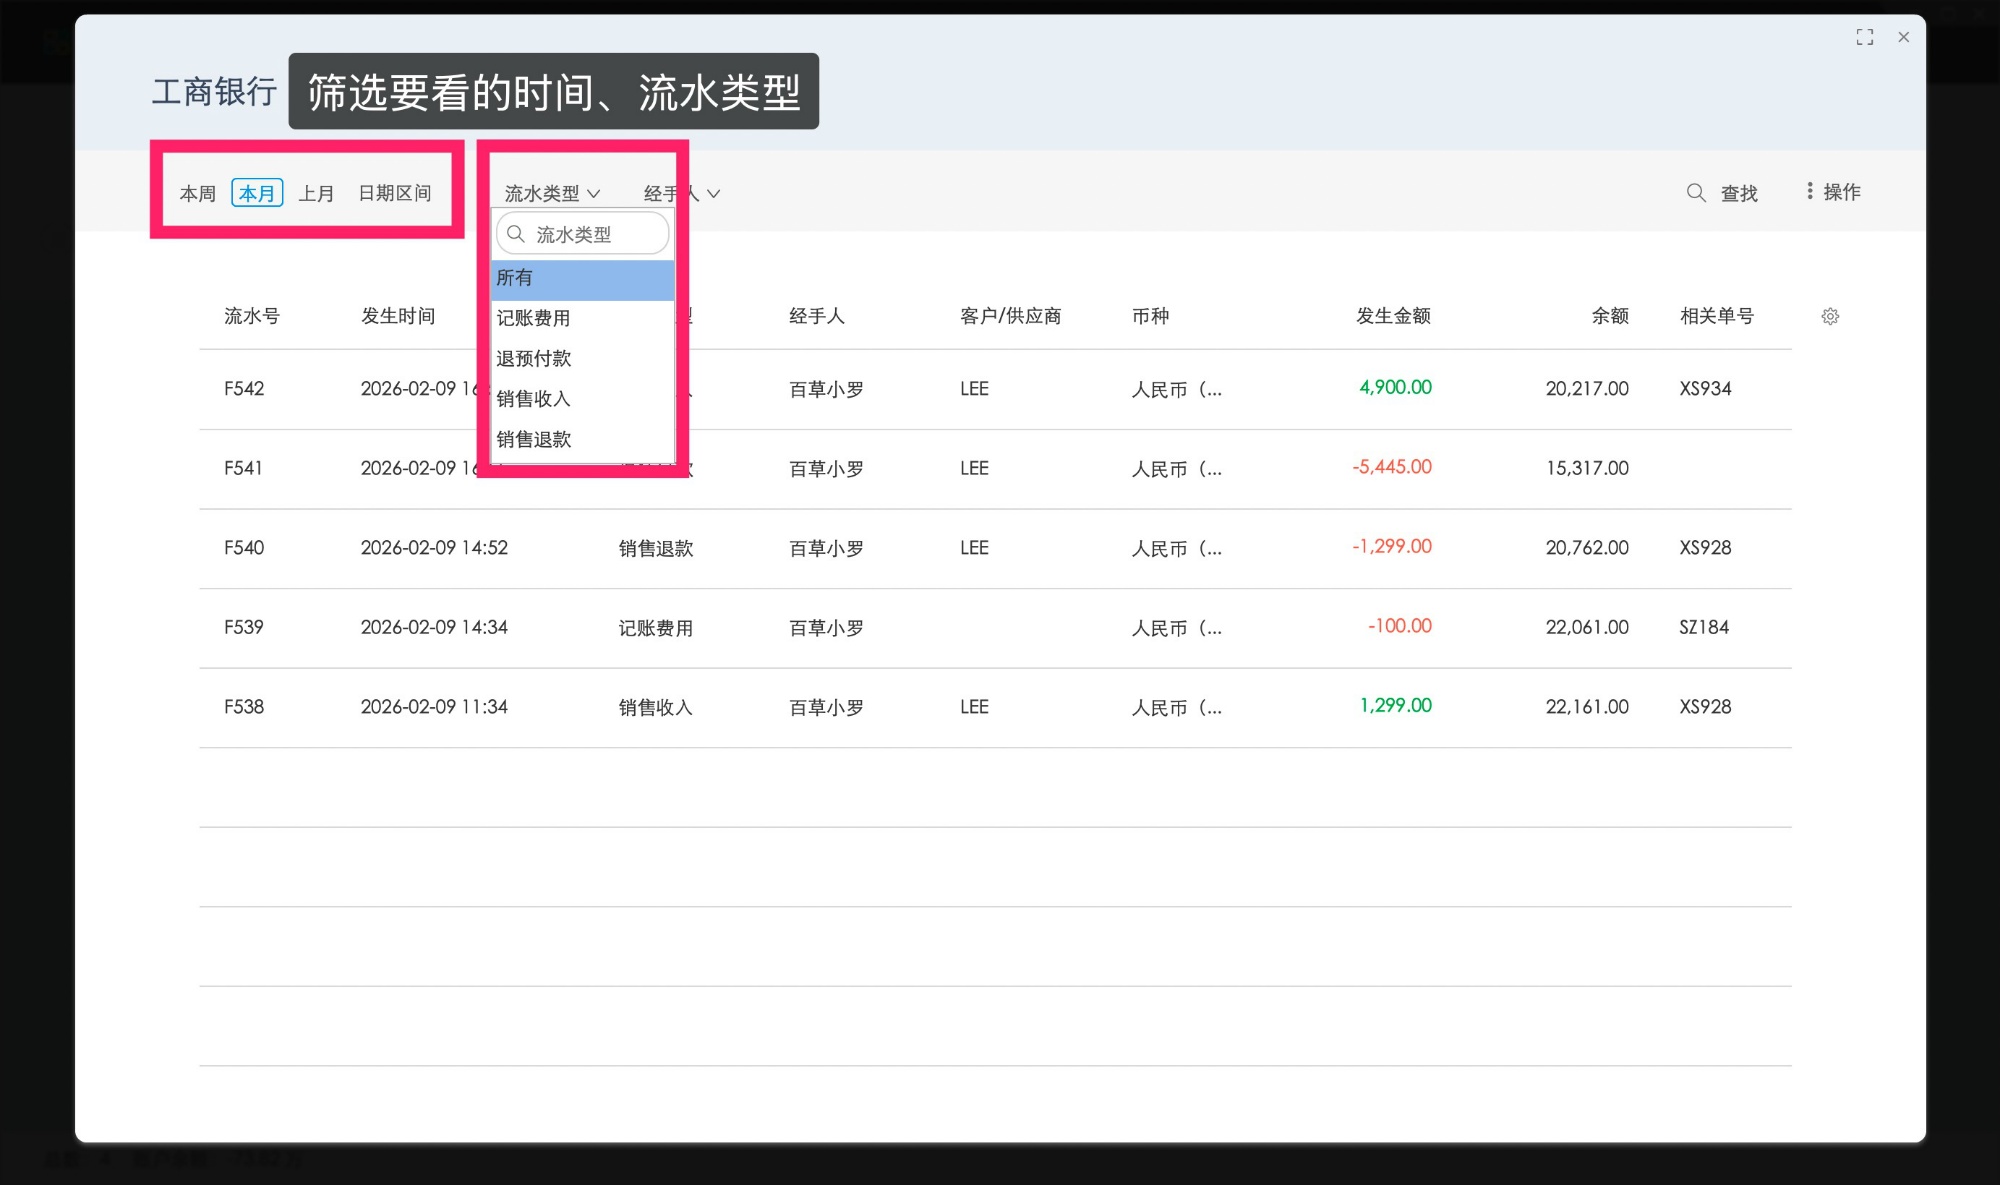Click the 查找 search button
Image resolution: width=2000 pixels, height=1185 pixels.
point(1740,193)
